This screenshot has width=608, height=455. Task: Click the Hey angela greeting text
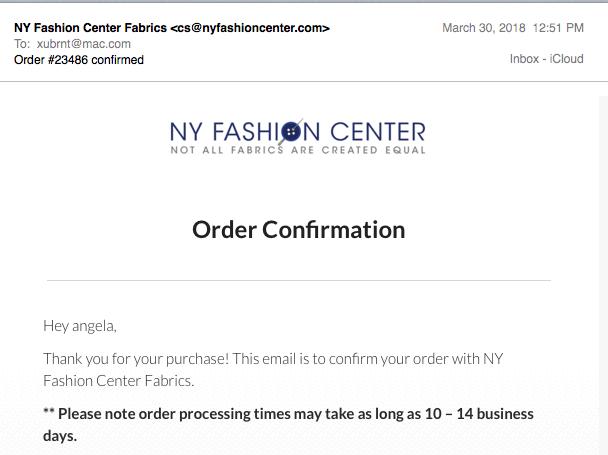(80, 326)
